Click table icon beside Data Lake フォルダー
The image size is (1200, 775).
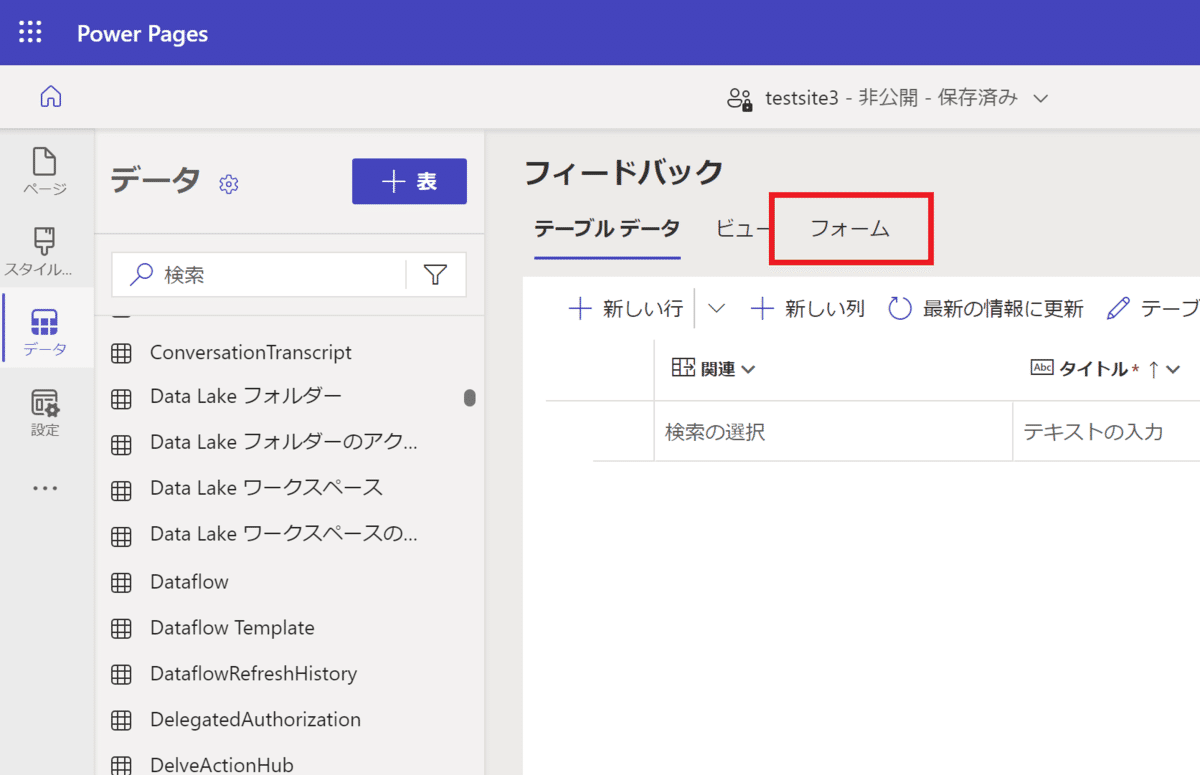(121, 398)
